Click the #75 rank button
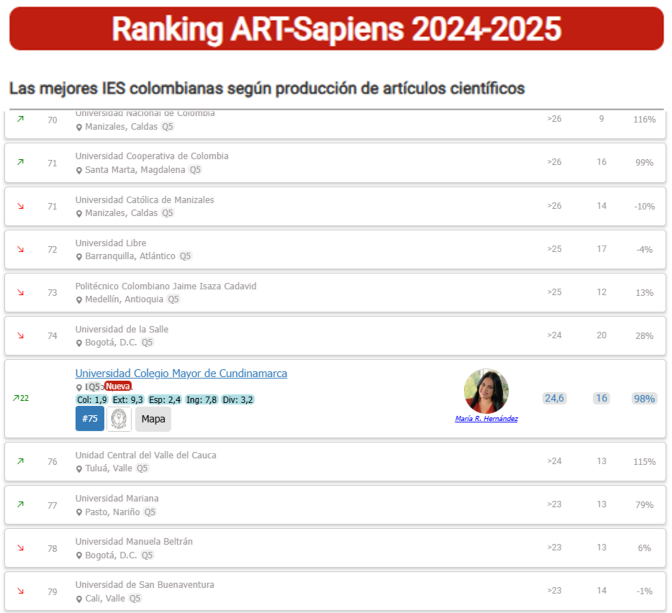This screenshot has width=672, height=613. pos(90,419)
